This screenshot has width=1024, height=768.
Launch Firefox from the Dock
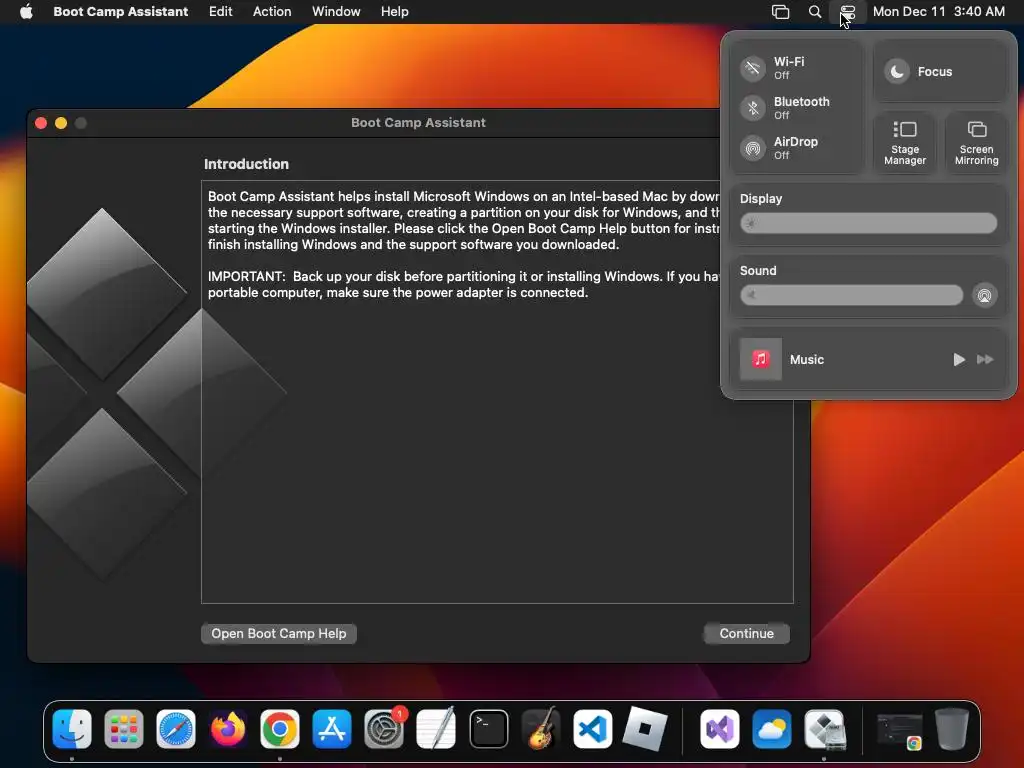coord(228,729)
